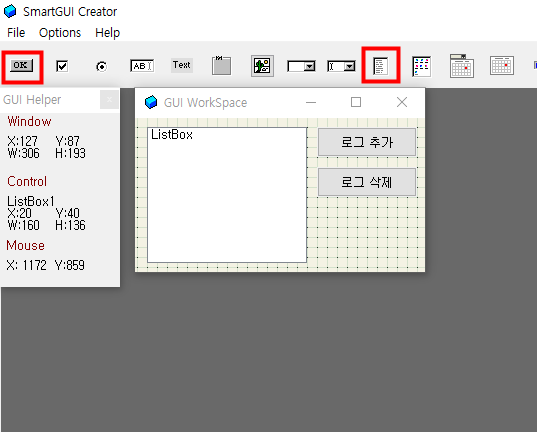Click the 로그 추가 button in workspace
The image size is (537, 432).
click(367, 142)
